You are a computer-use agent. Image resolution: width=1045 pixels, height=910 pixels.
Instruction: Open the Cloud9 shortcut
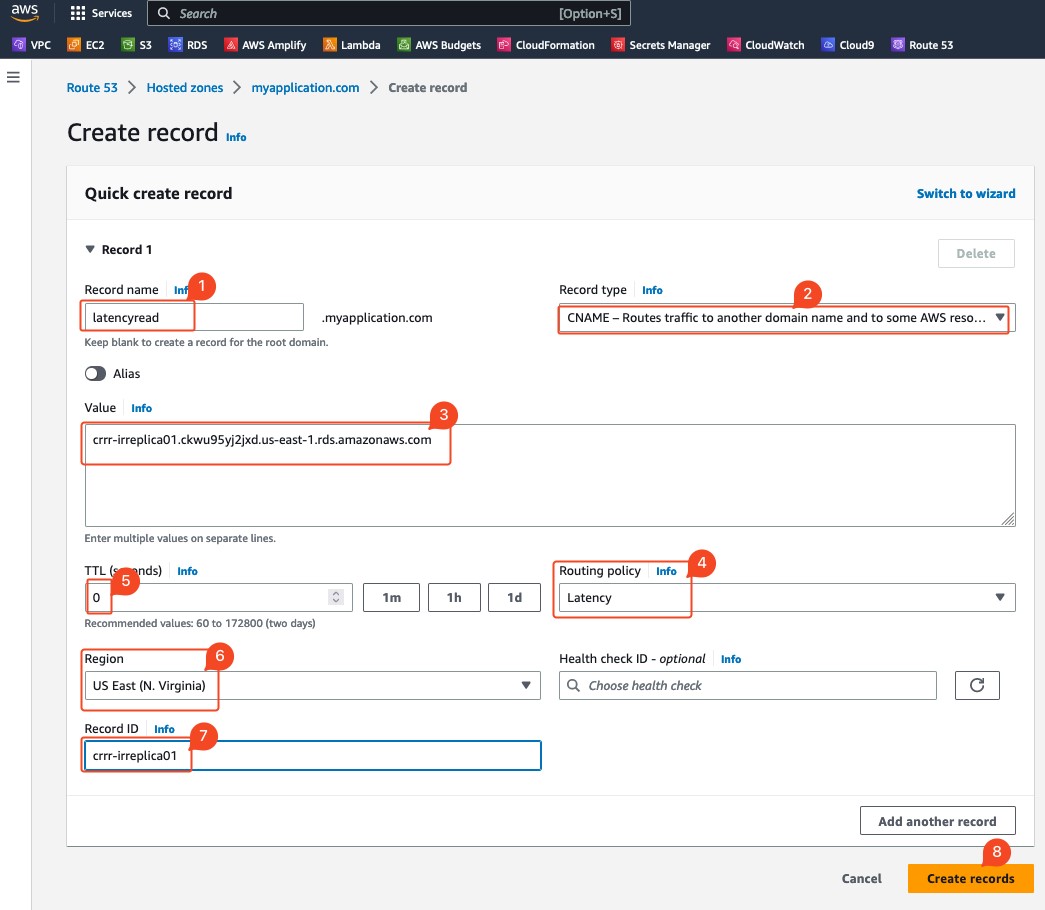click(x=848, y=45)
